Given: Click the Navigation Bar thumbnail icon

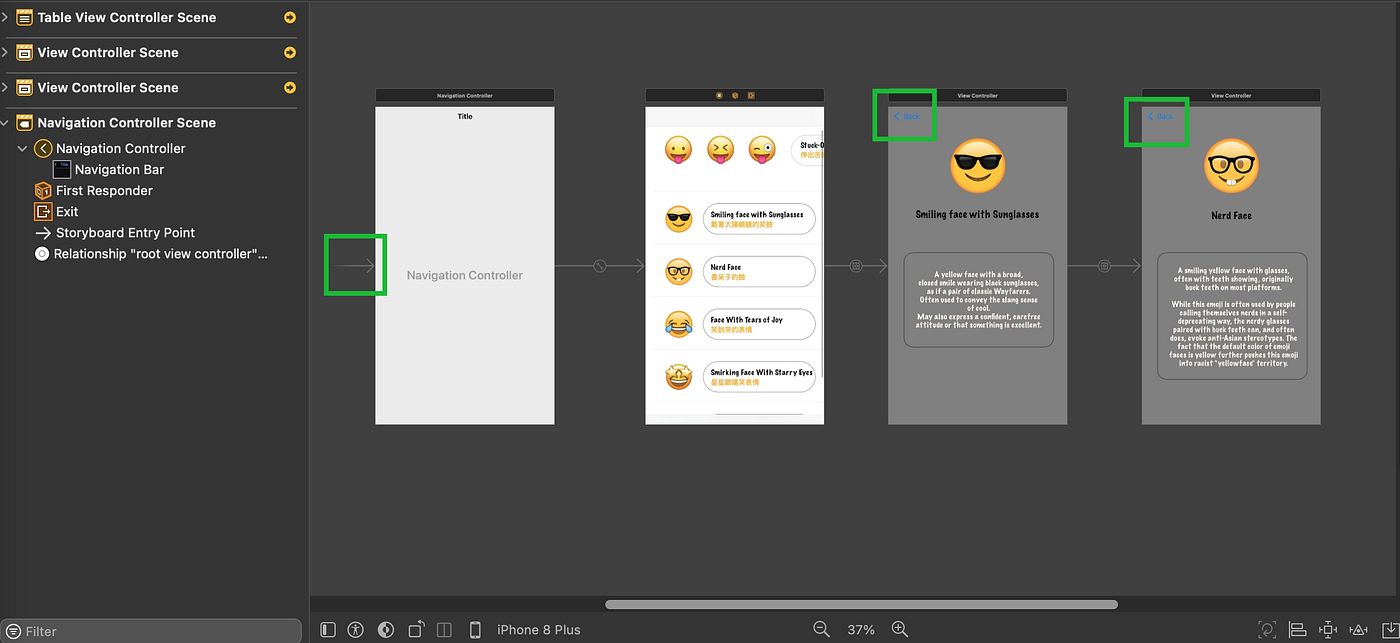Looking at the screenshot, I should (x=62, y=170).
